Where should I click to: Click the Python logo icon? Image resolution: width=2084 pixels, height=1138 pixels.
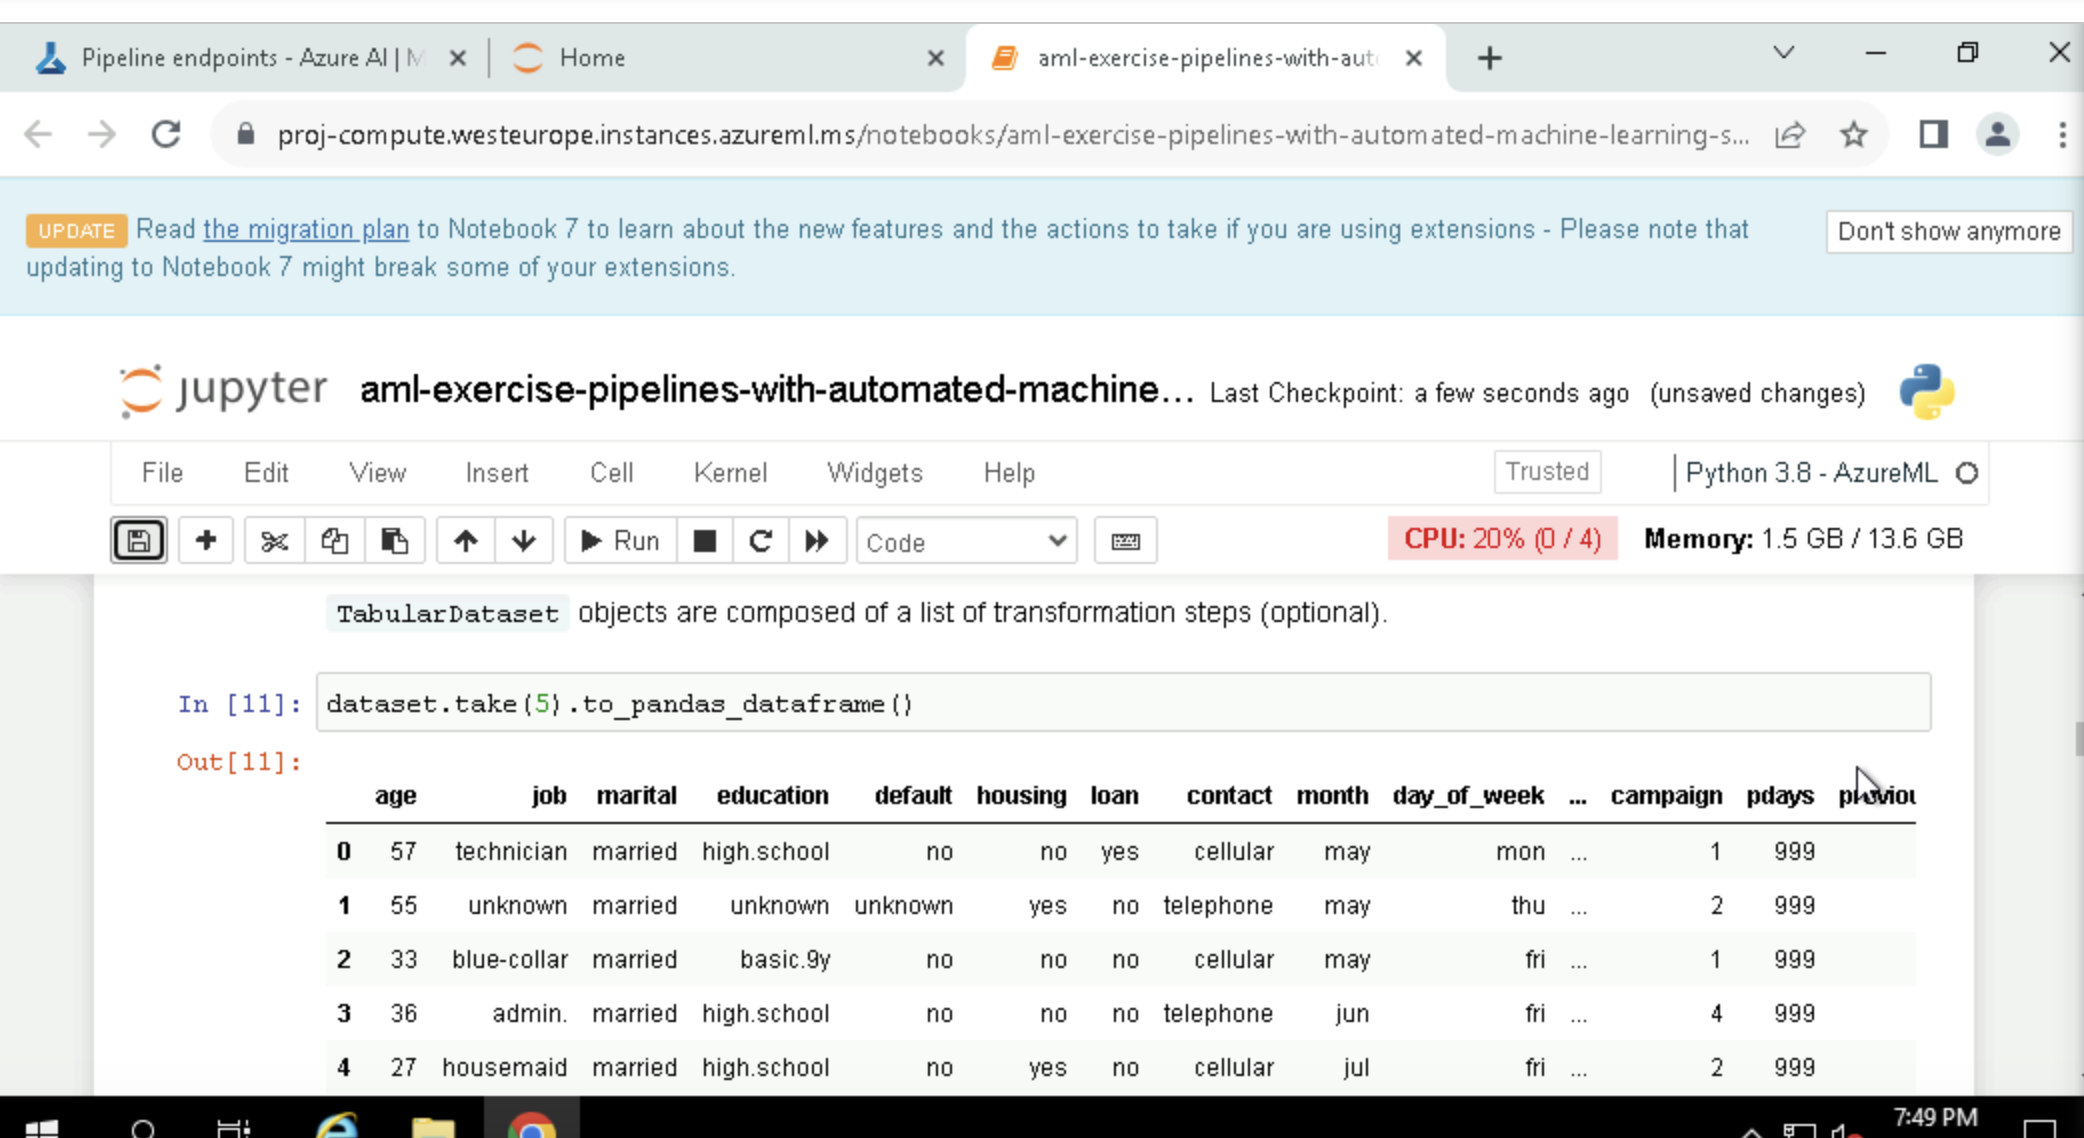[x=1927, y=391]
